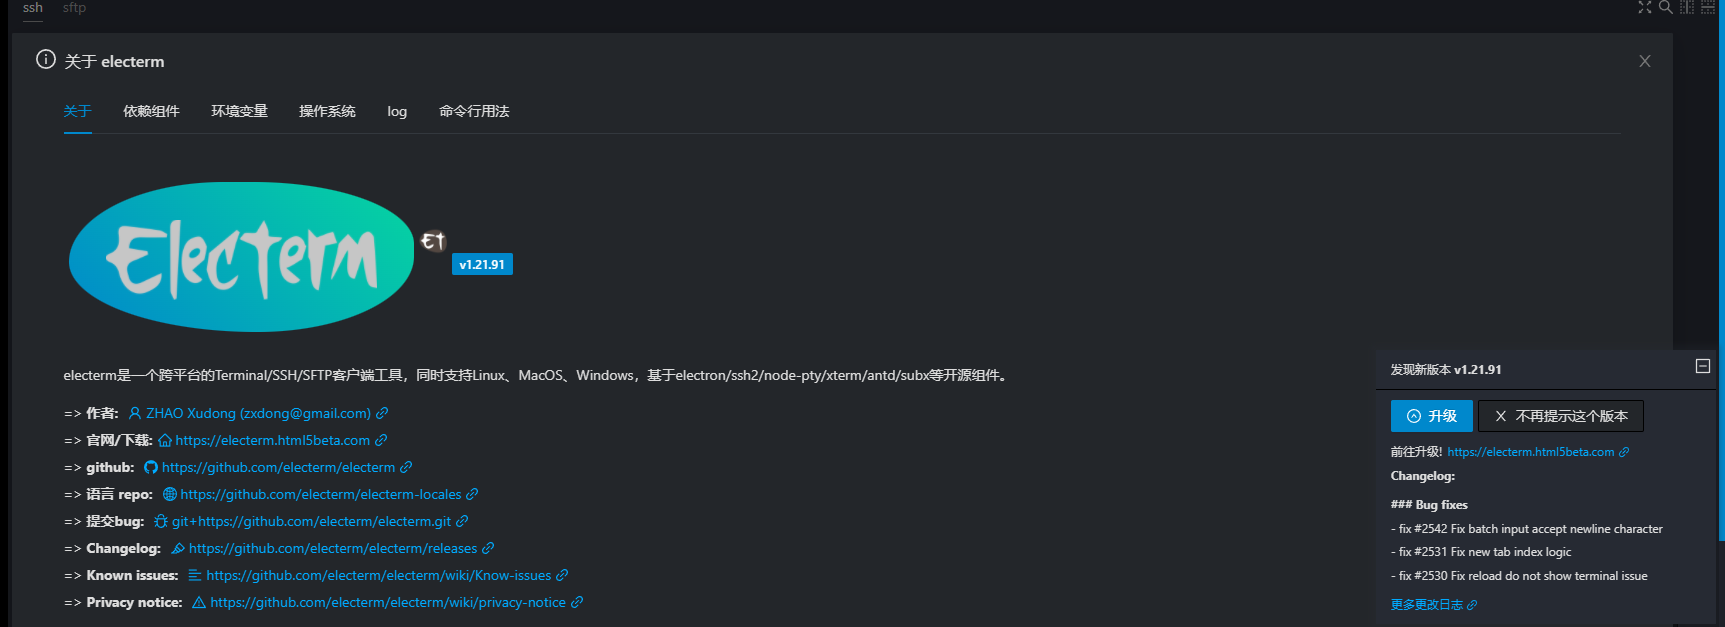Click fix #2531 new tab index line
Image resolution: width=1725 pixels, height=627 pixels.
point(1480,552)
